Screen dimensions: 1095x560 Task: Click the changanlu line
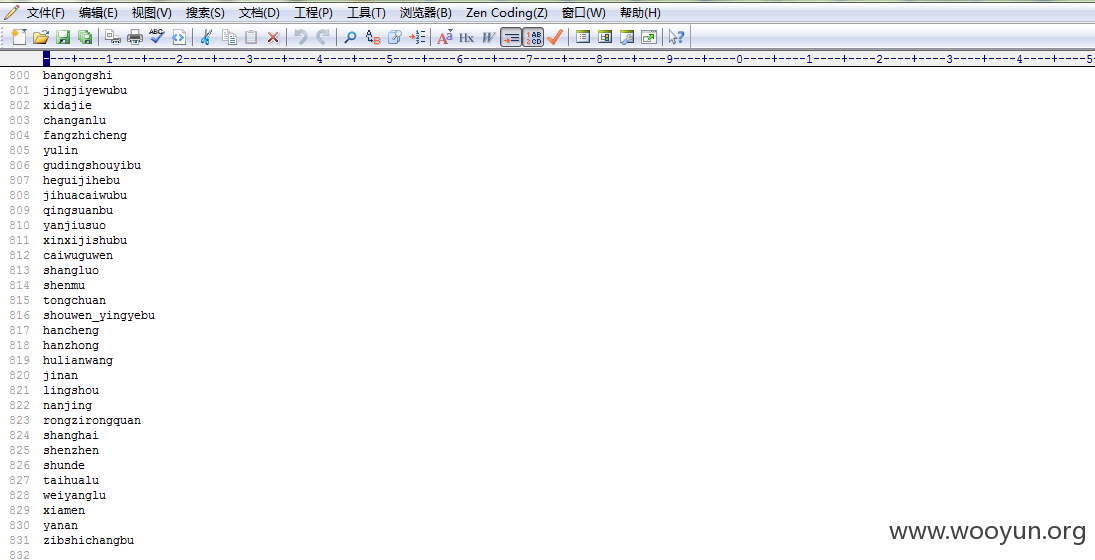(x=75, y=121)
